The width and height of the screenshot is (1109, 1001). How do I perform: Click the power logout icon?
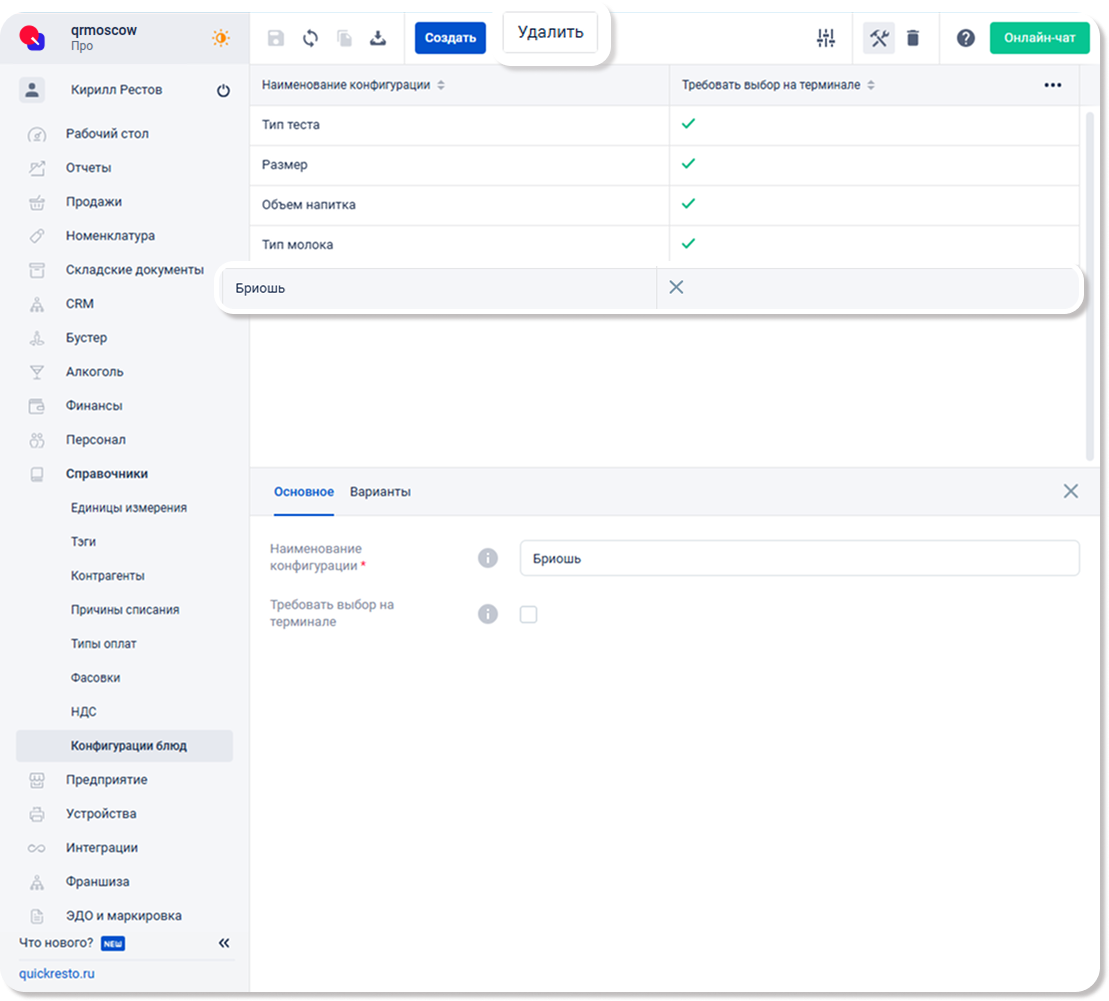click(x=223, y=91)
